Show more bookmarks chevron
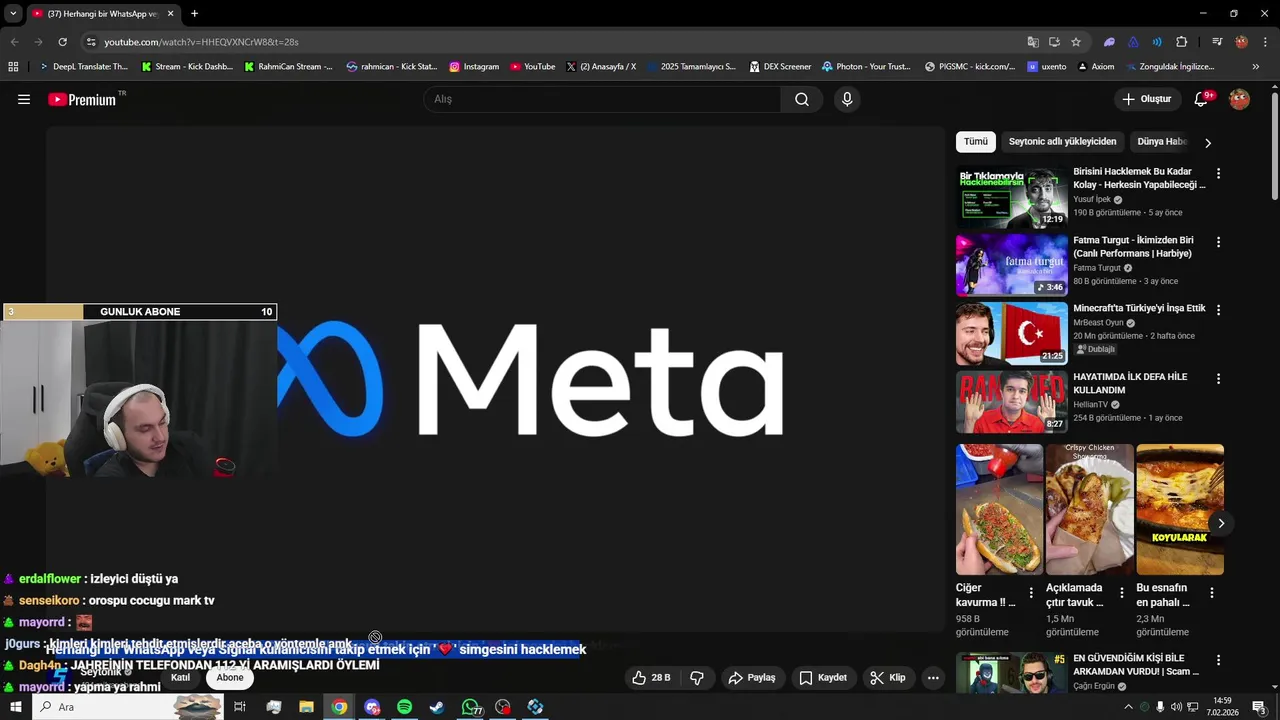The width and height of the screenshot is (1280, 720). pyautogui.click(x=1255, y=67)
